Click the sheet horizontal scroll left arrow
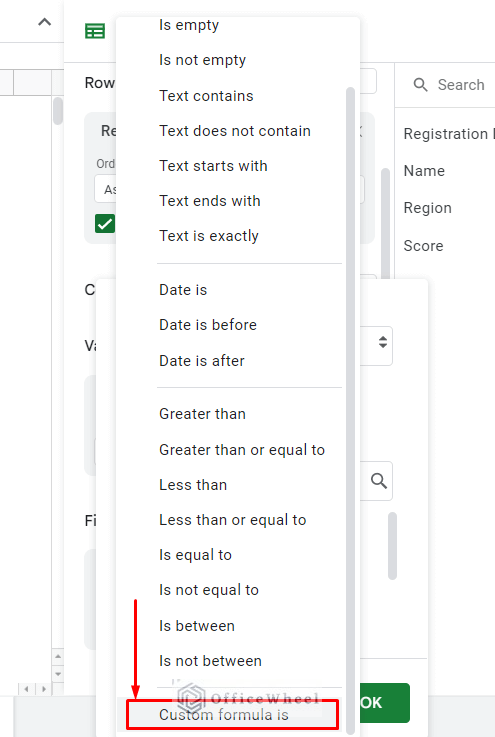Viewport: 495px width, 737px height. (x=26, y=689)
